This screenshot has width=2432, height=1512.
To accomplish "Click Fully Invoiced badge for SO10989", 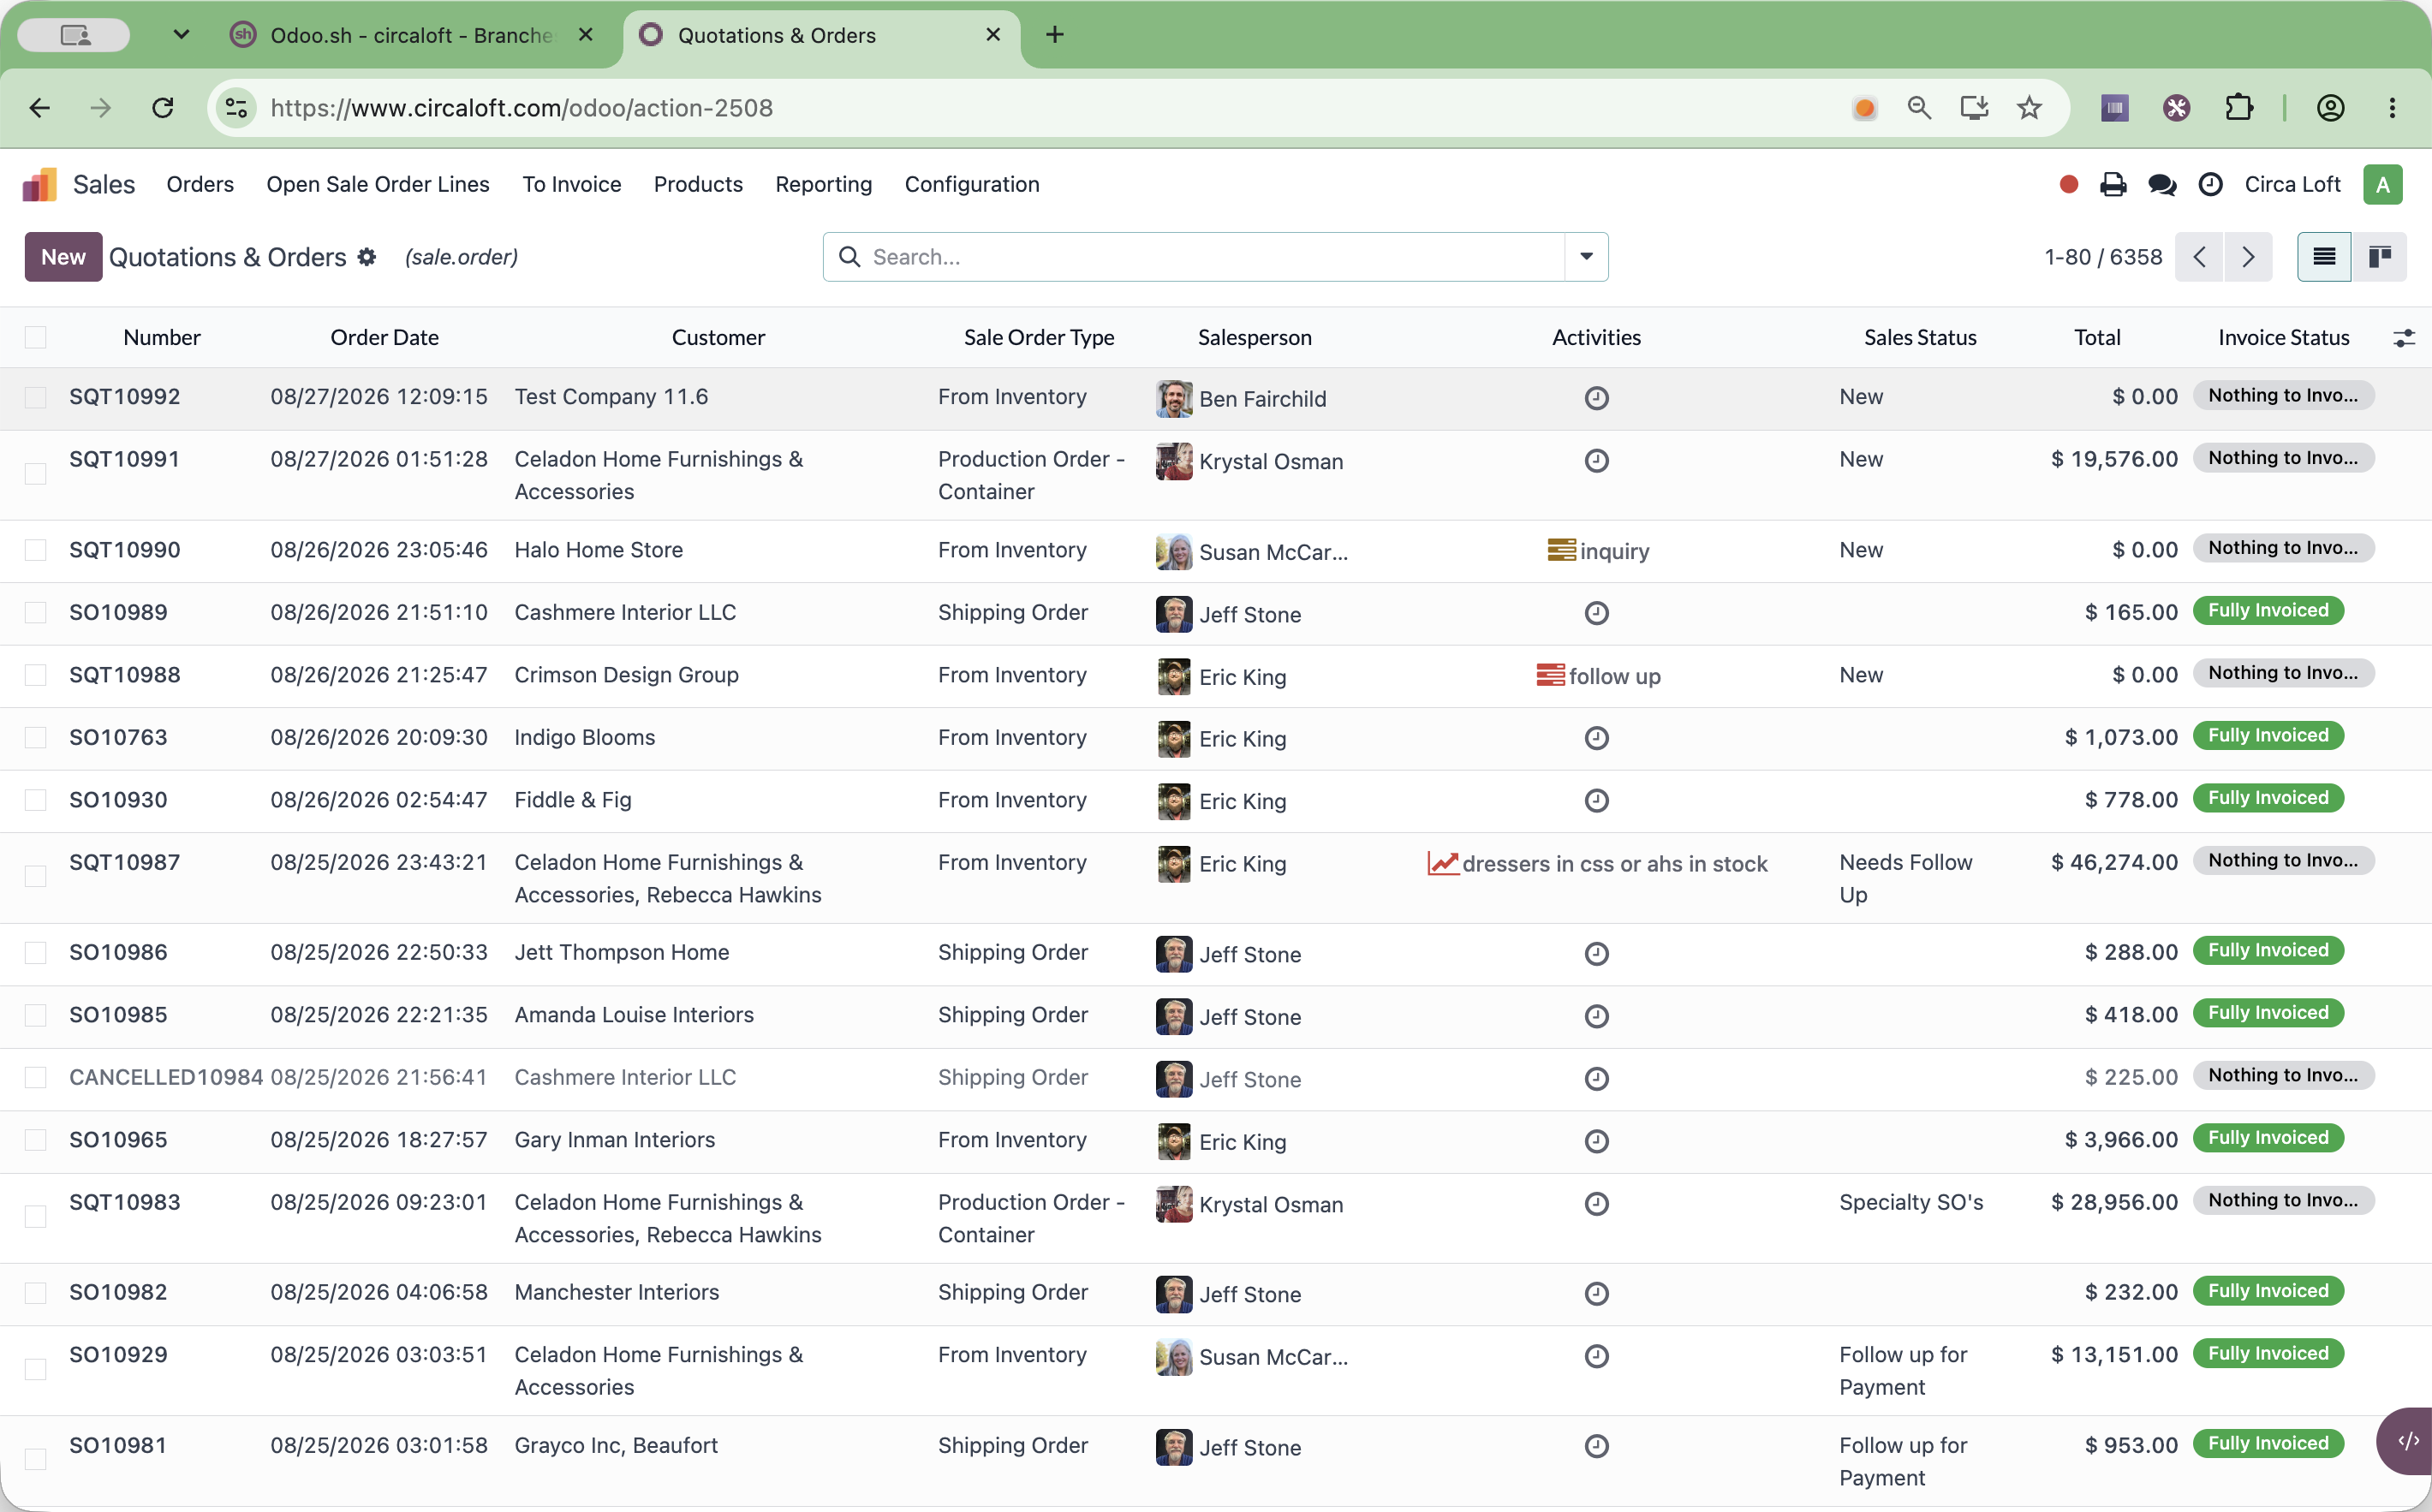I will (2268, 611).
